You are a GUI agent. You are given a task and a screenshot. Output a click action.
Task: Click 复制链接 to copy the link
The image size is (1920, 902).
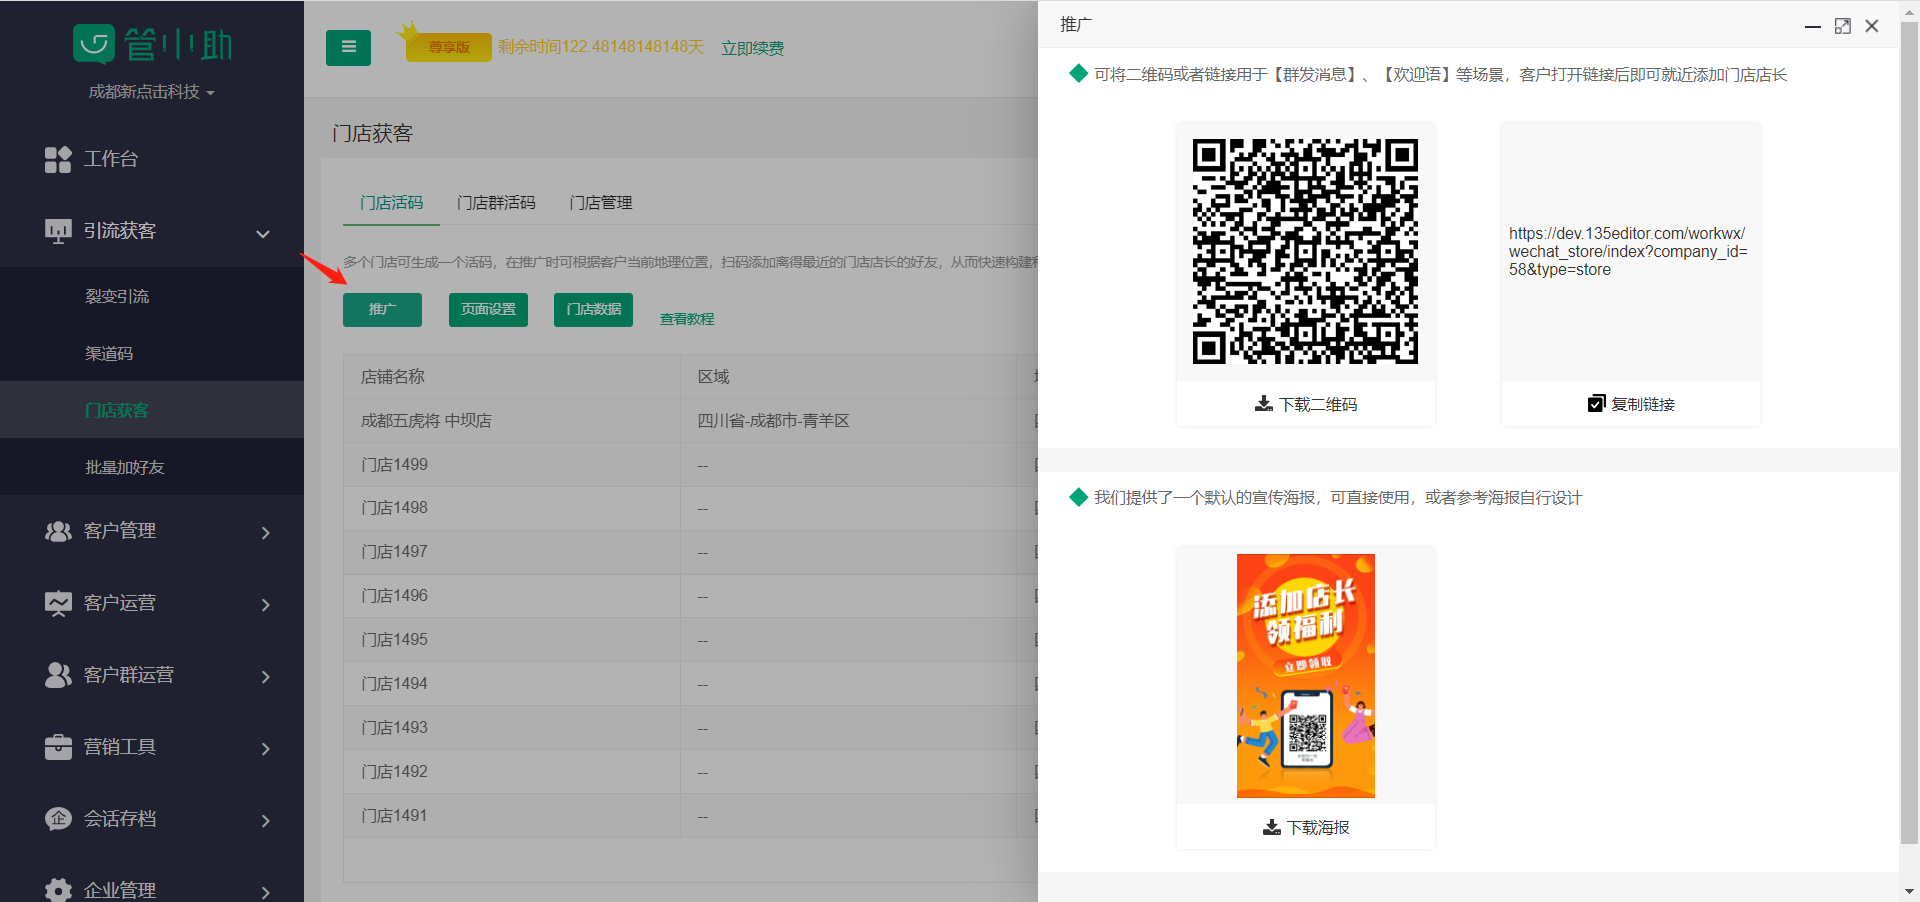(1631, 404)
